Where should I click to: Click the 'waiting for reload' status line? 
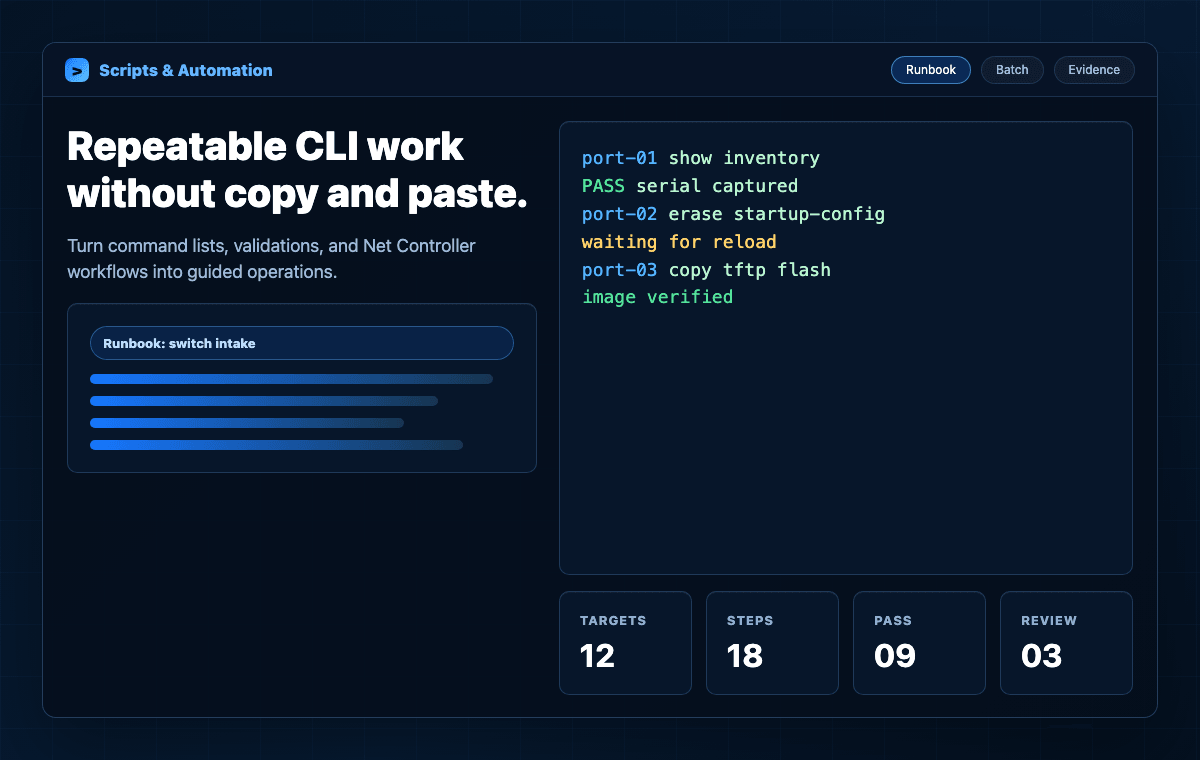(679, 242)
